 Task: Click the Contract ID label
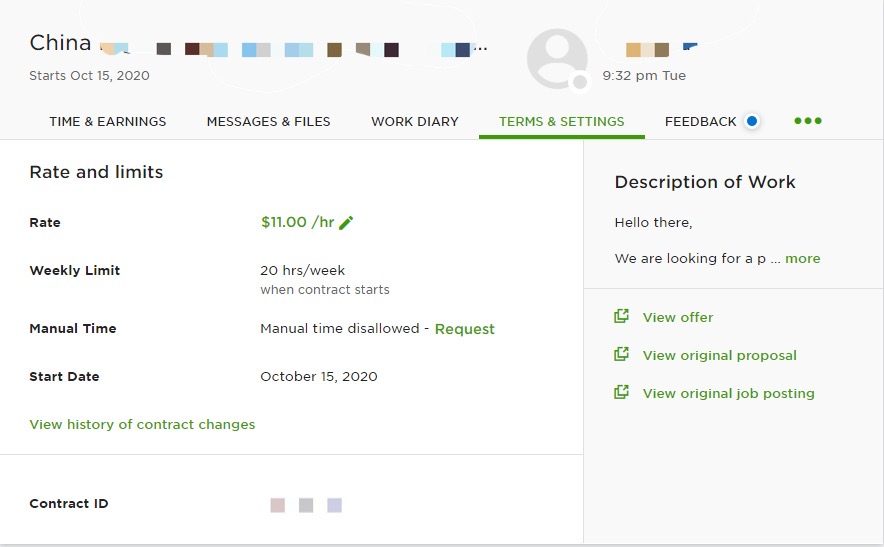tap(69, 503)
